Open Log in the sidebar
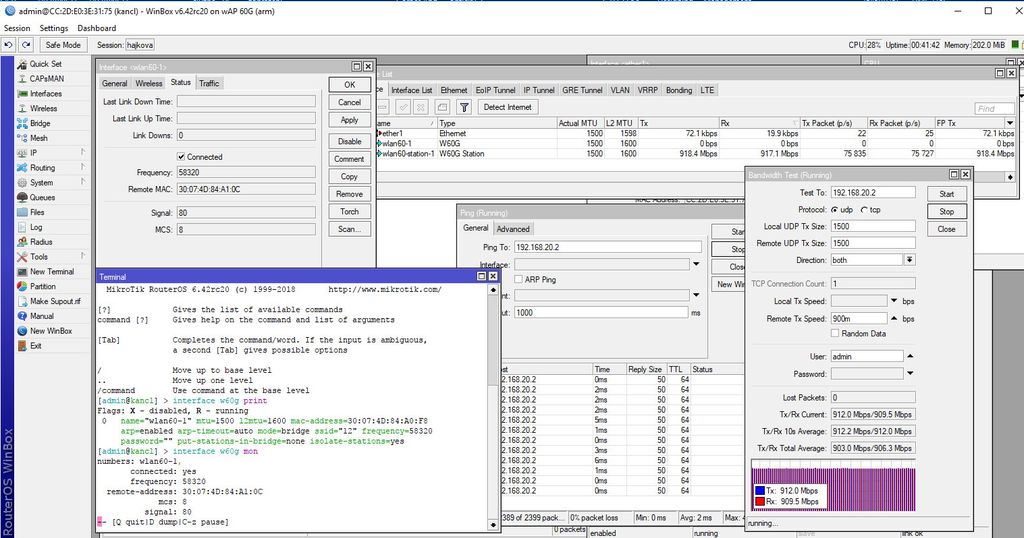Image resolution: width=1024 pixels, height=538 pixels. 36,227
